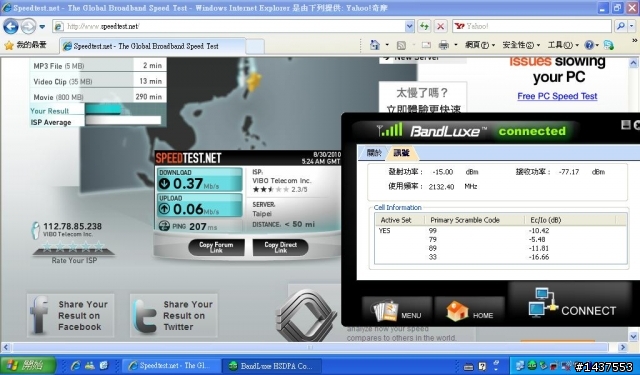Click the Show Desktop quick launch icon
Image resolution: width=640 pixels, height=375 pixels.
pos(103,366)
